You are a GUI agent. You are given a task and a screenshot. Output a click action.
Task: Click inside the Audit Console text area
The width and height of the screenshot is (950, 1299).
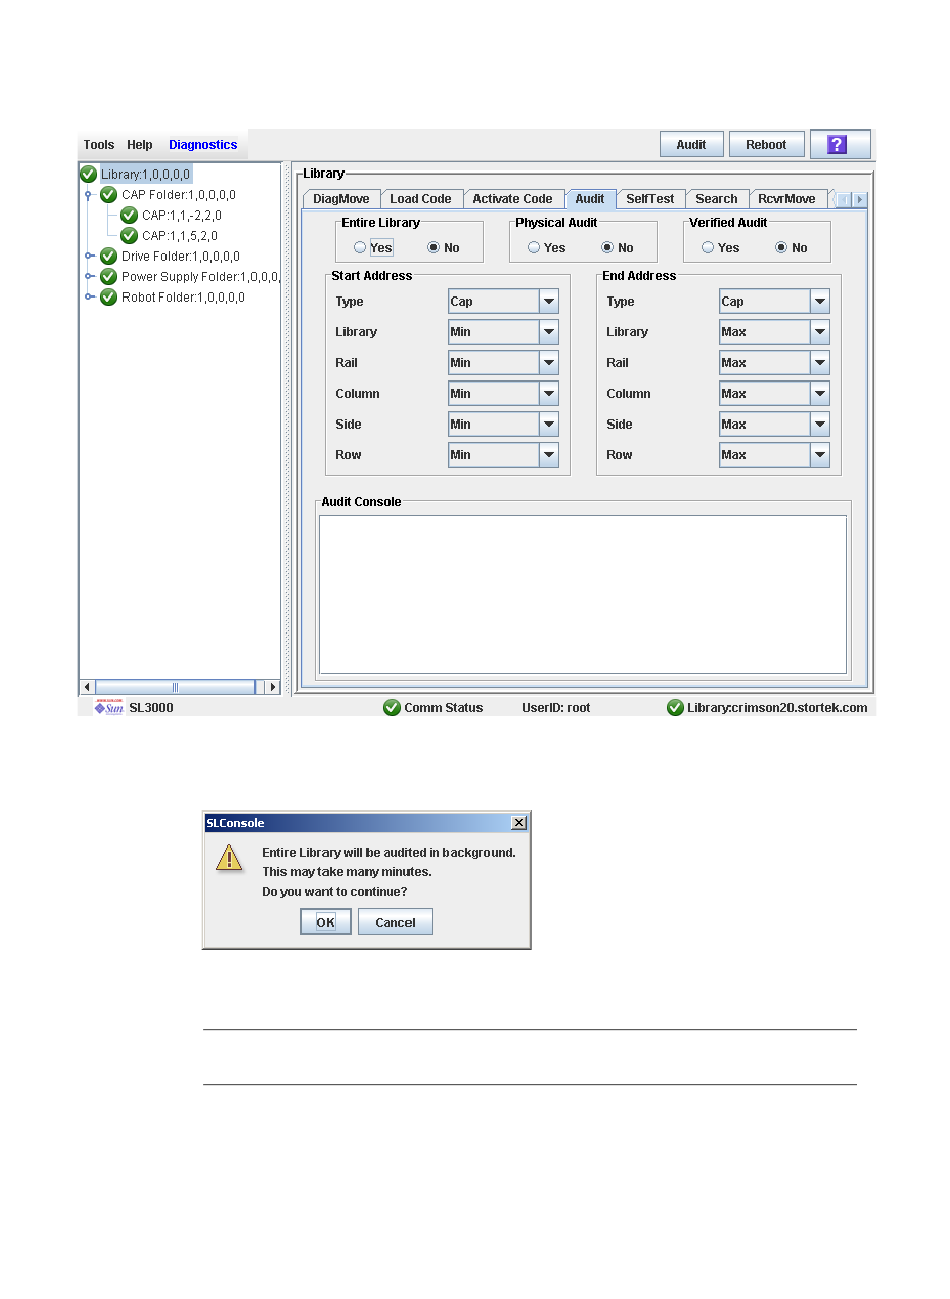click(x=582, y=594)
